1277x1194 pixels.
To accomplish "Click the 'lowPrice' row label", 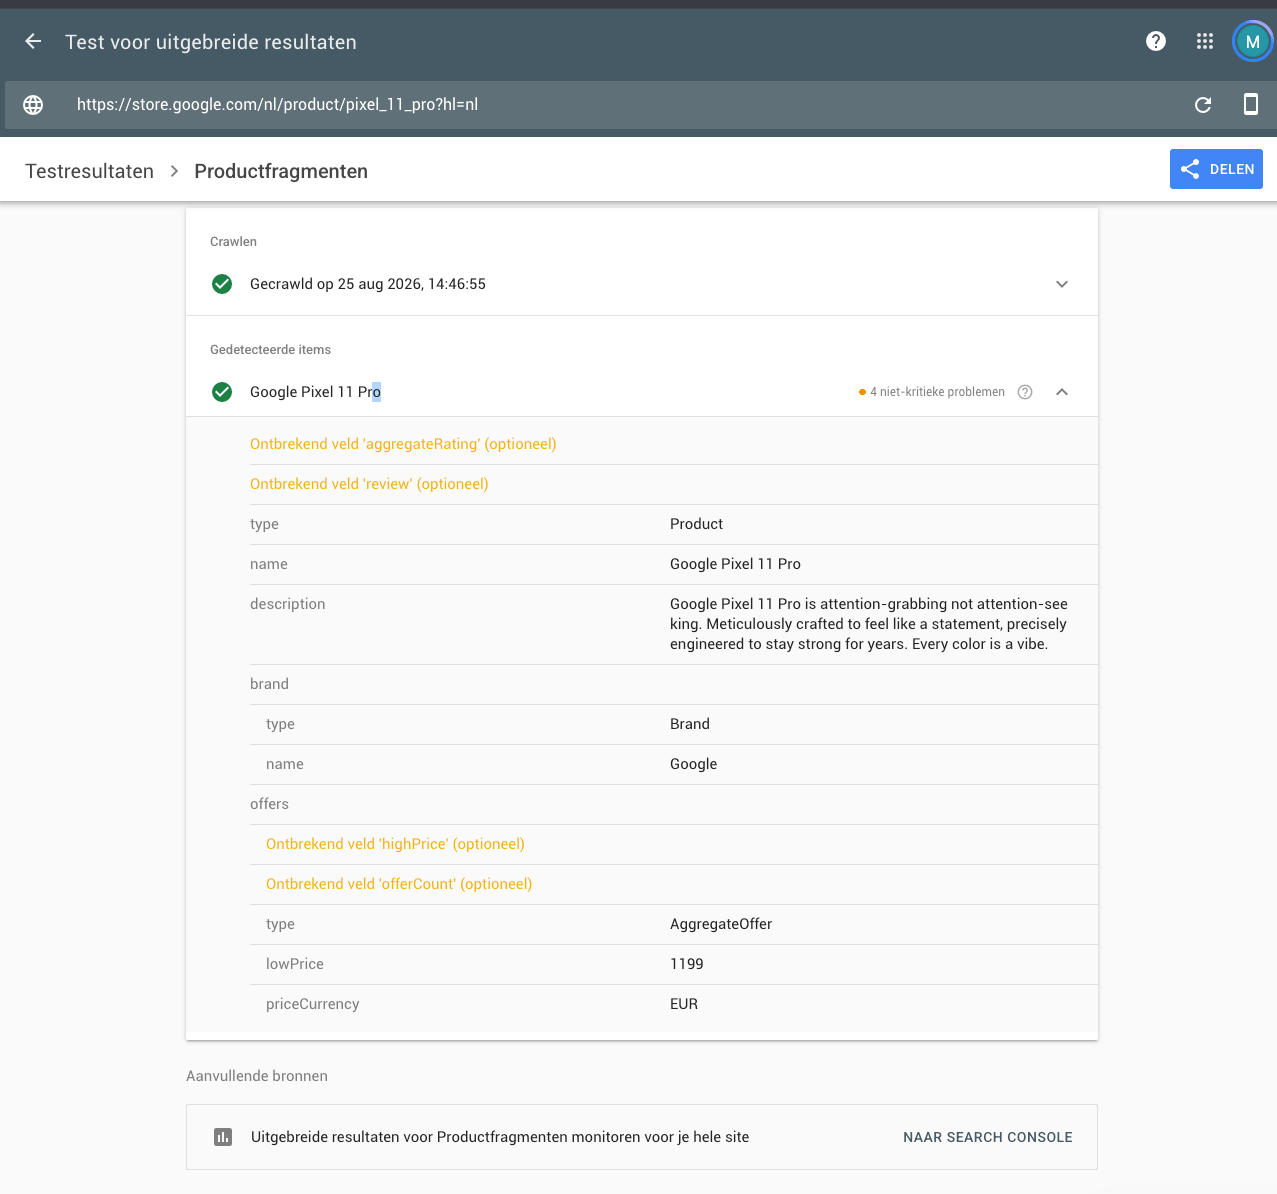I will click(295, 964).
